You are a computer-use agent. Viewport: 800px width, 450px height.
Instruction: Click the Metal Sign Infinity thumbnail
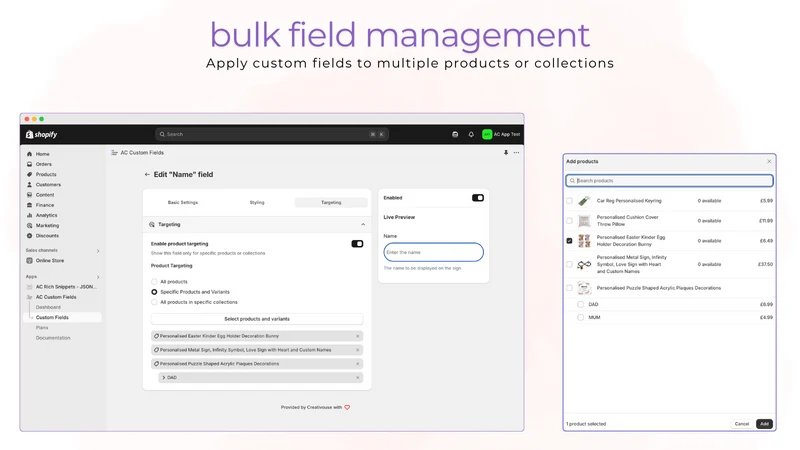[584, 264]
